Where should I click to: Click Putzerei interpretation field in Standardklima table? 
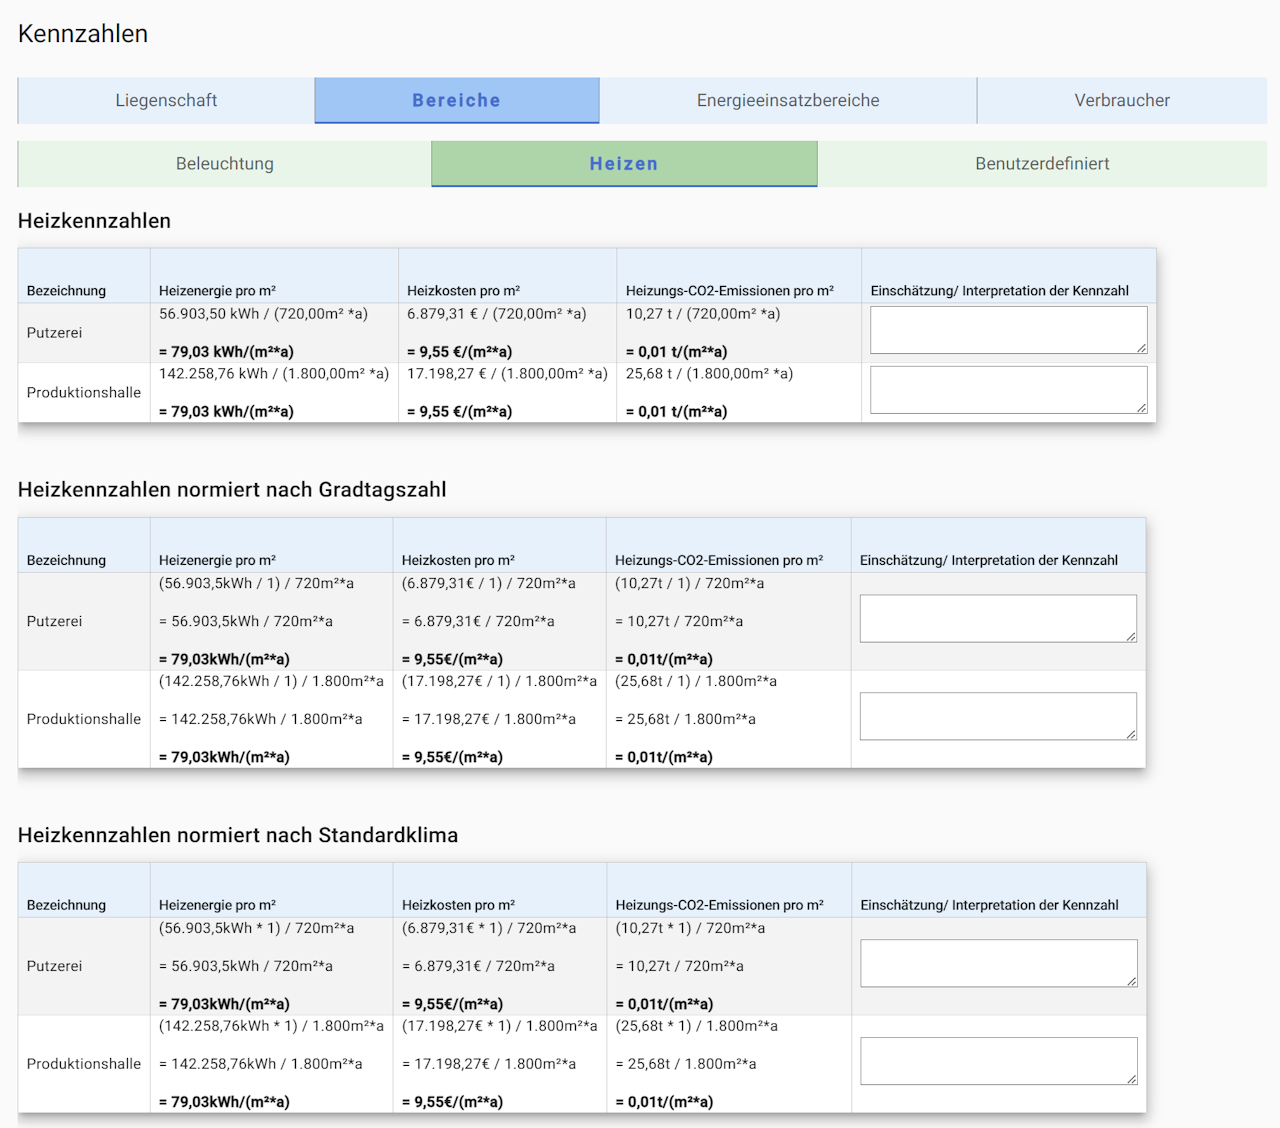(998, 963)
